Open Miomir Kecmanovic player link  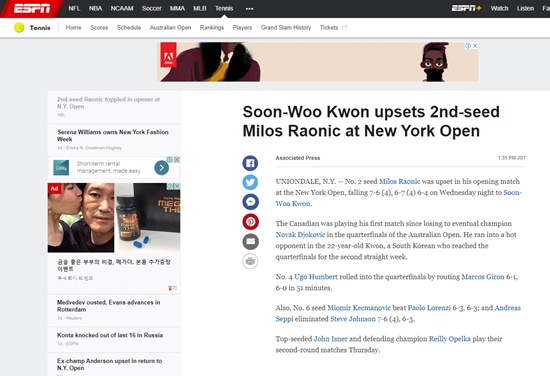359,308
